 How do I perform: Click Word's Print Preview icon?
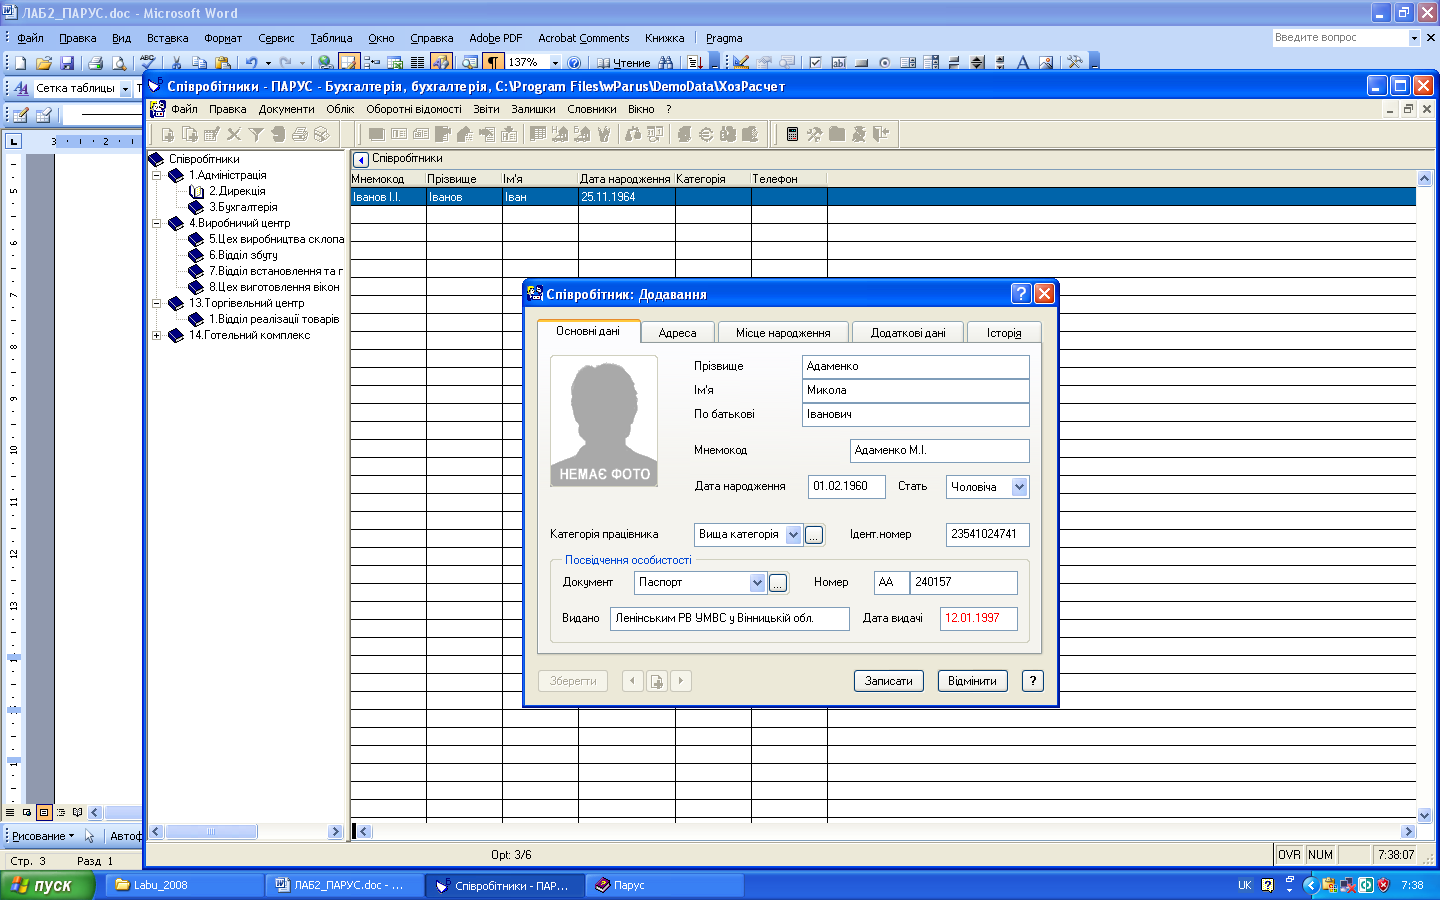(x=119, y=63)
